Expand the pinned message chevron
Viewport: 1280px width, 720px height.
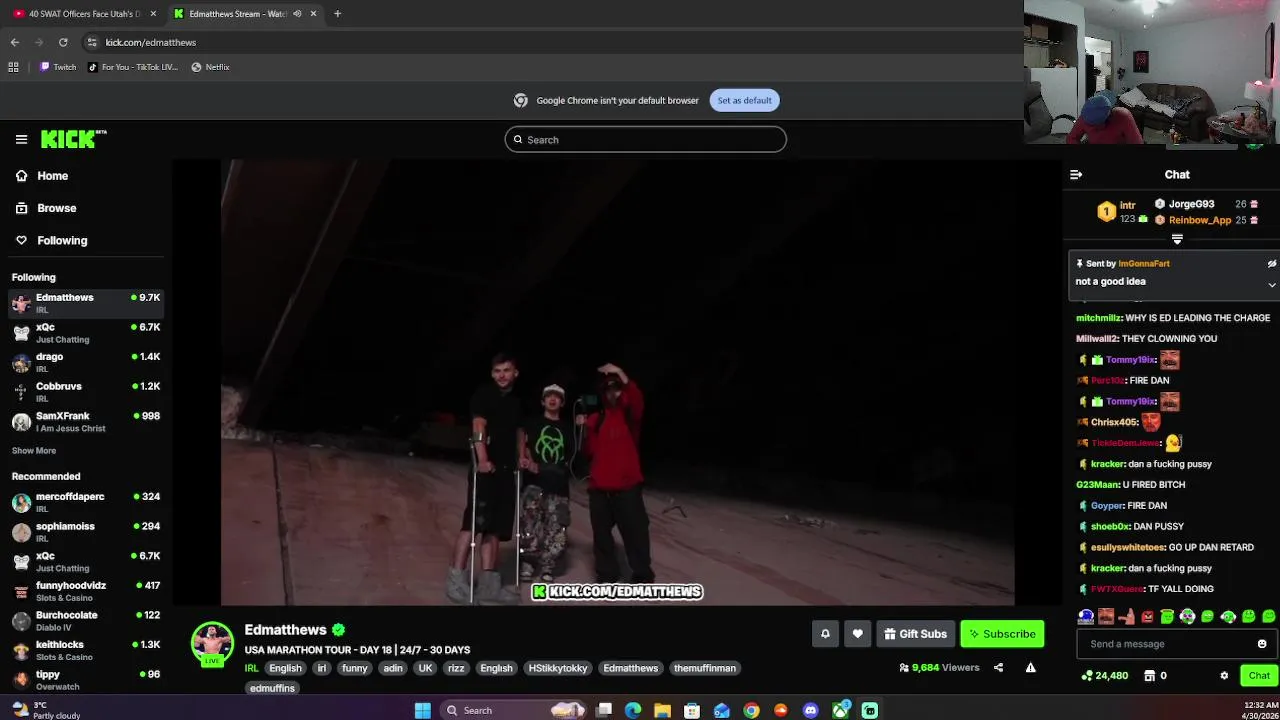[1272, 285]
